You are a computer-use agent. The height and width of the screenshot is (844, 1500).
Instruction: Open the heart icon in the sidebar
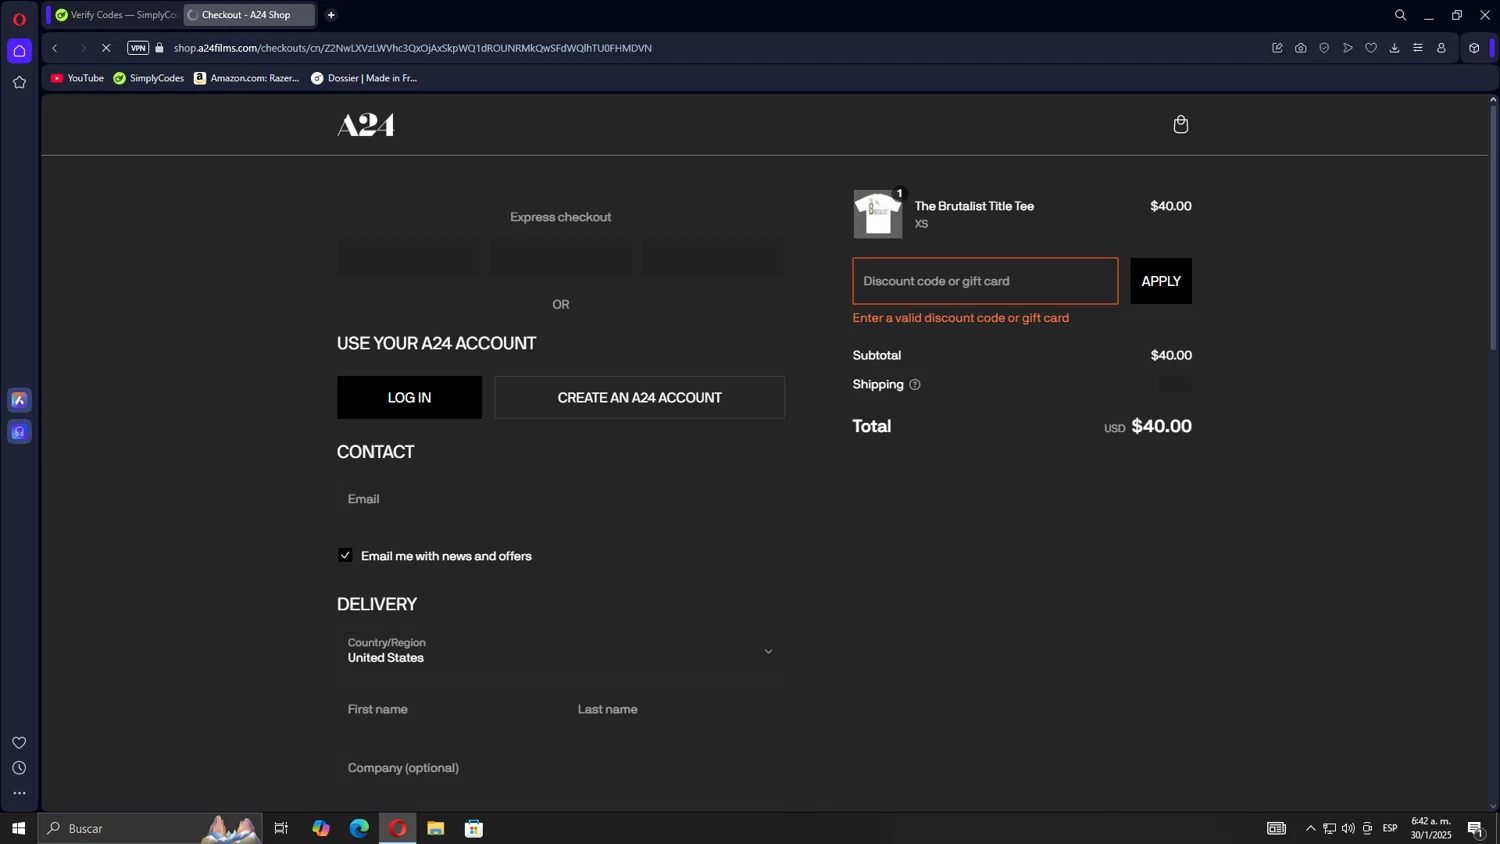[x=19, y=742]
